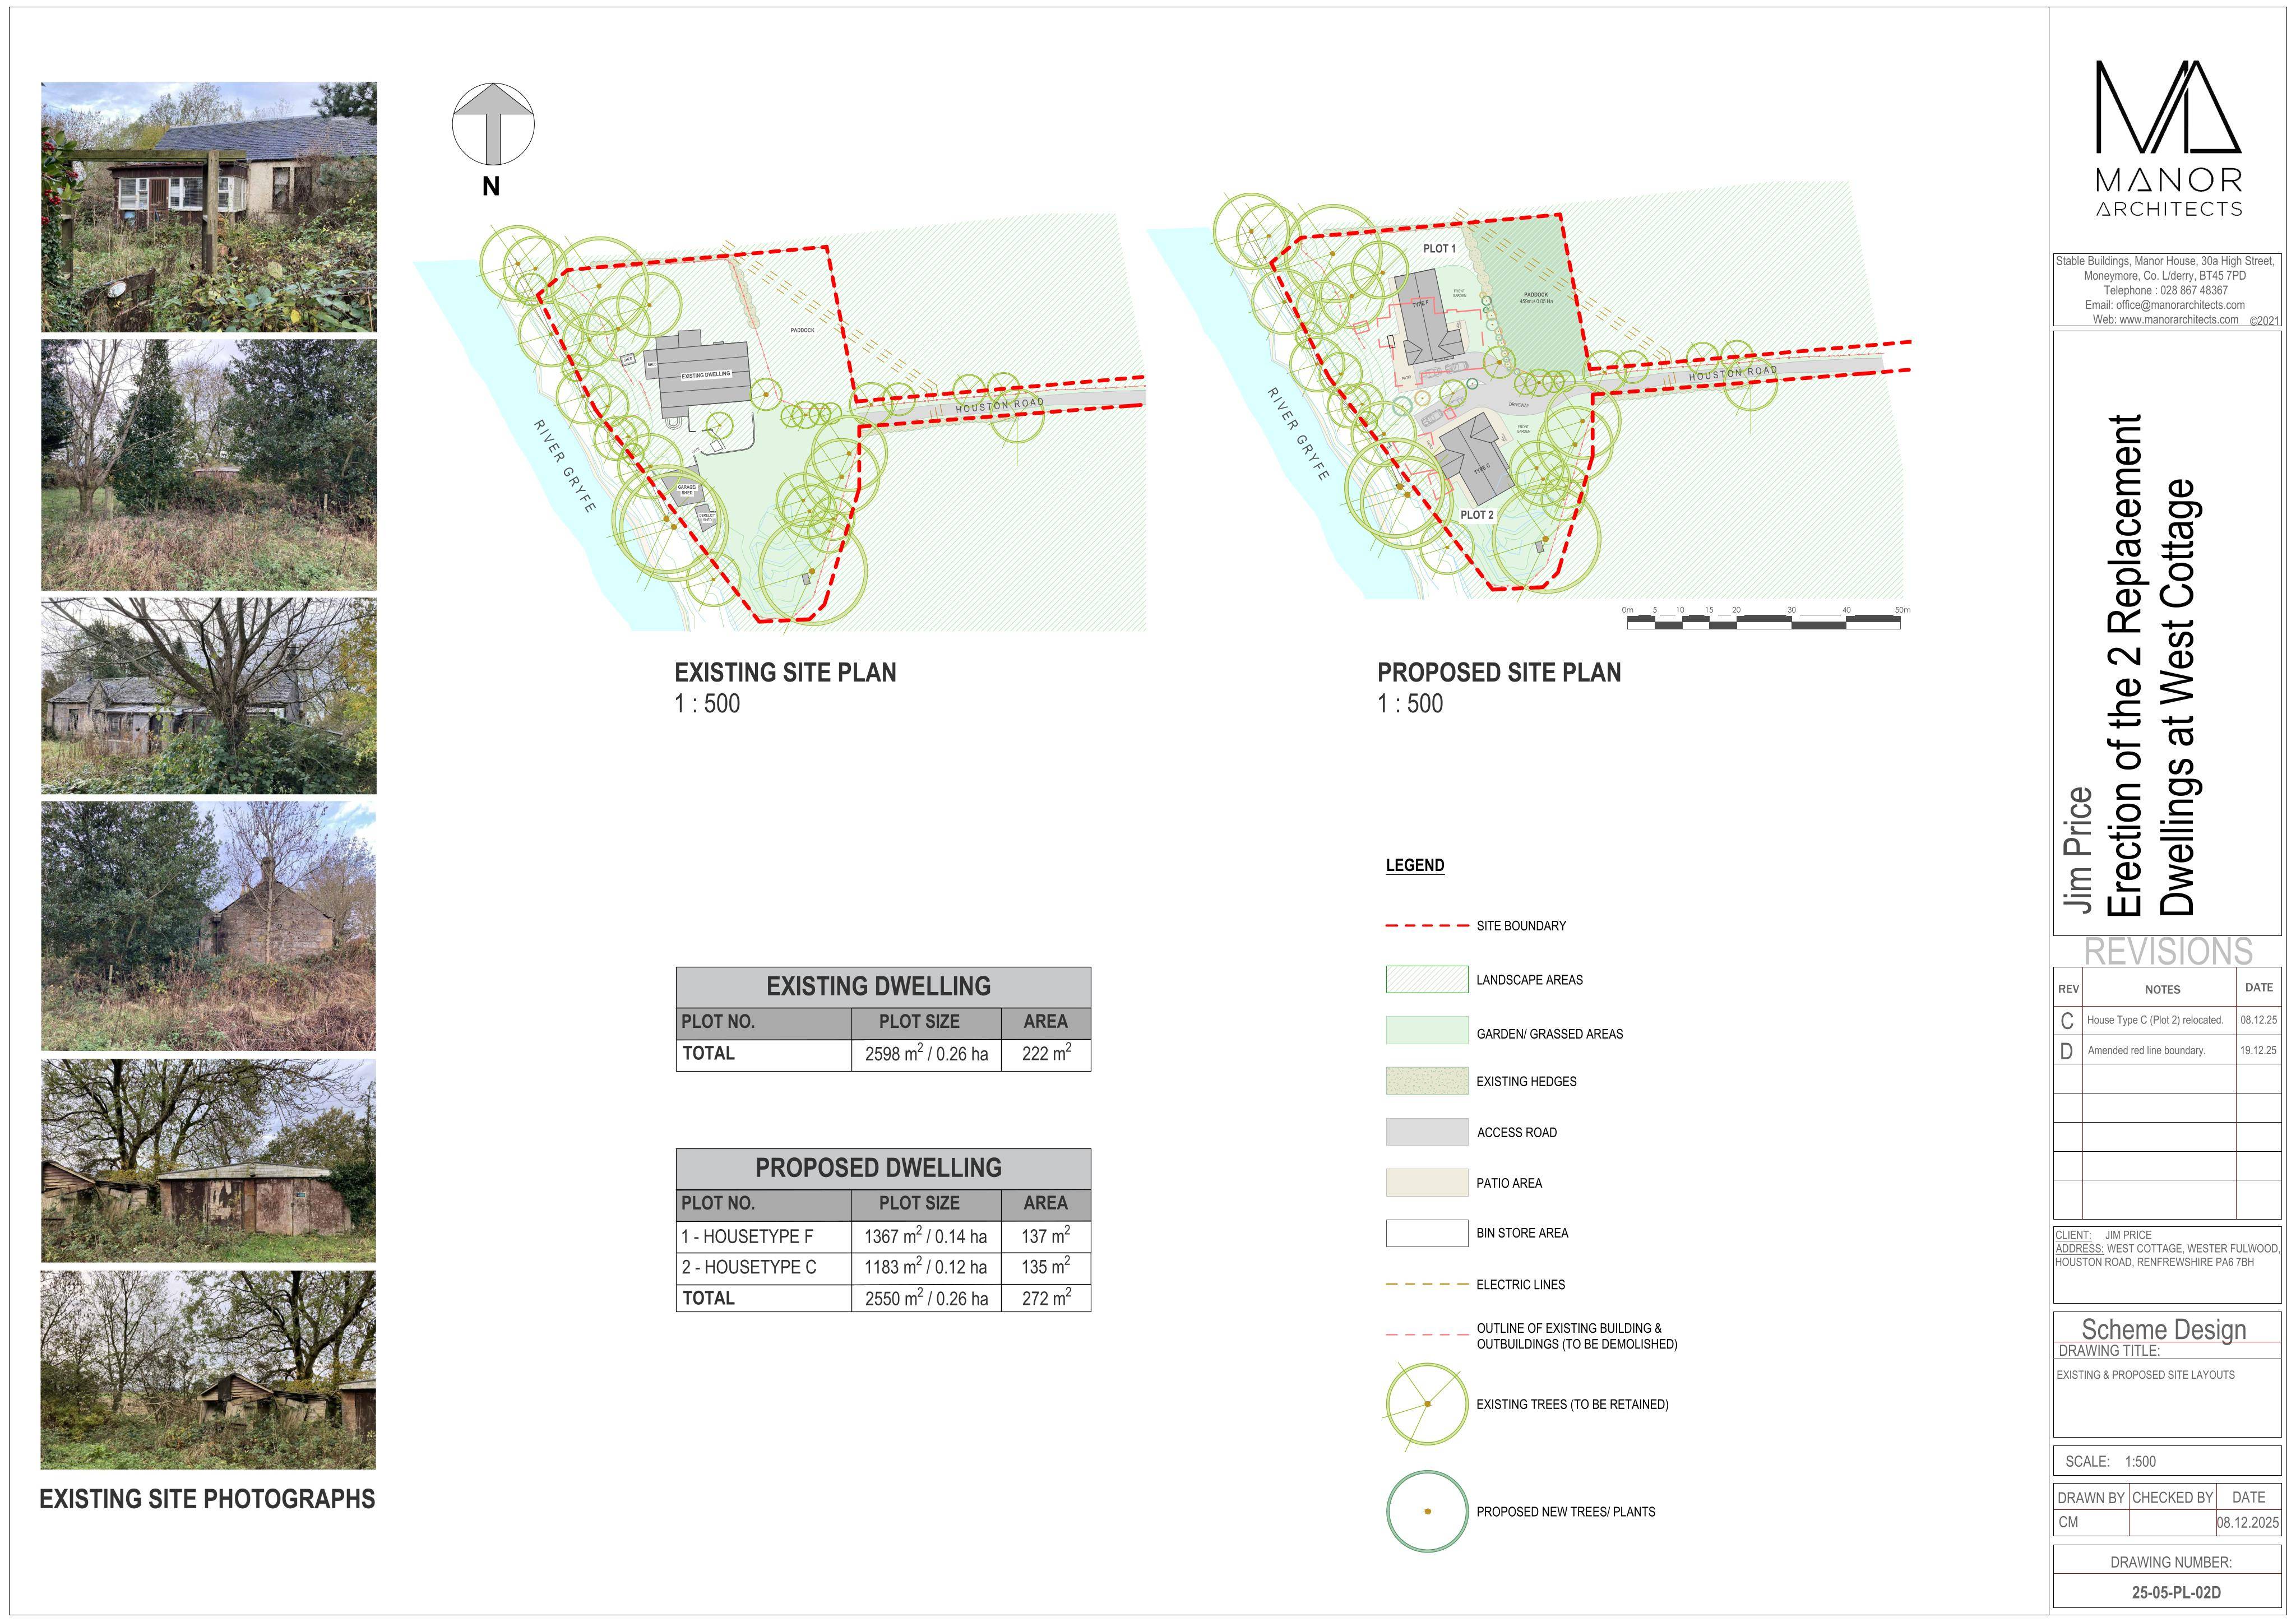Pick the Landscape Areas hatched swatch

click(1427, 980)
